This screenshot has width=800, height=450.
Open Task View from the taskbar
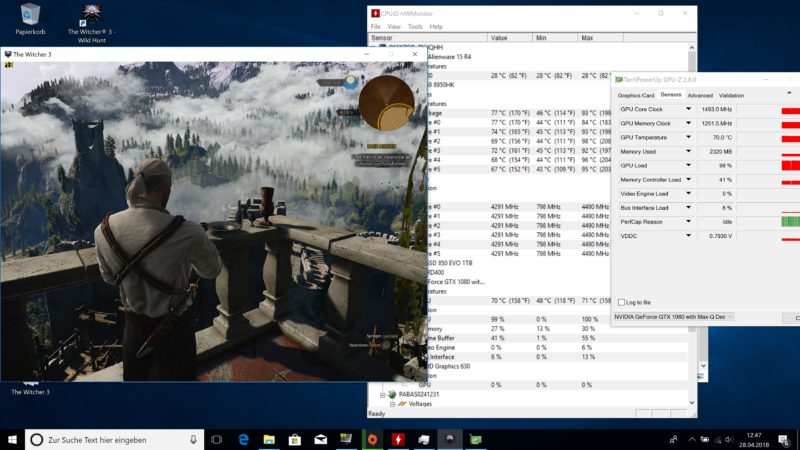click(x=216, y=439)
